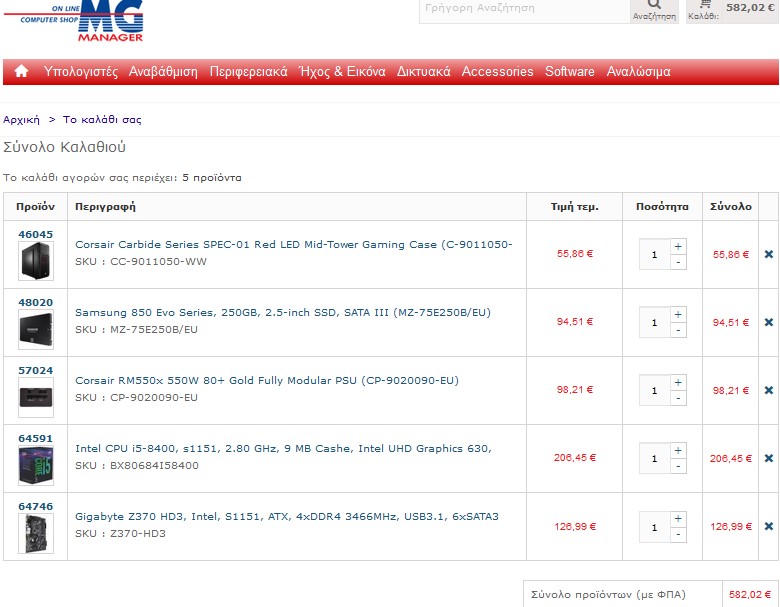Remove the Corsair Carbide case from cart

[x=769, y=254]
